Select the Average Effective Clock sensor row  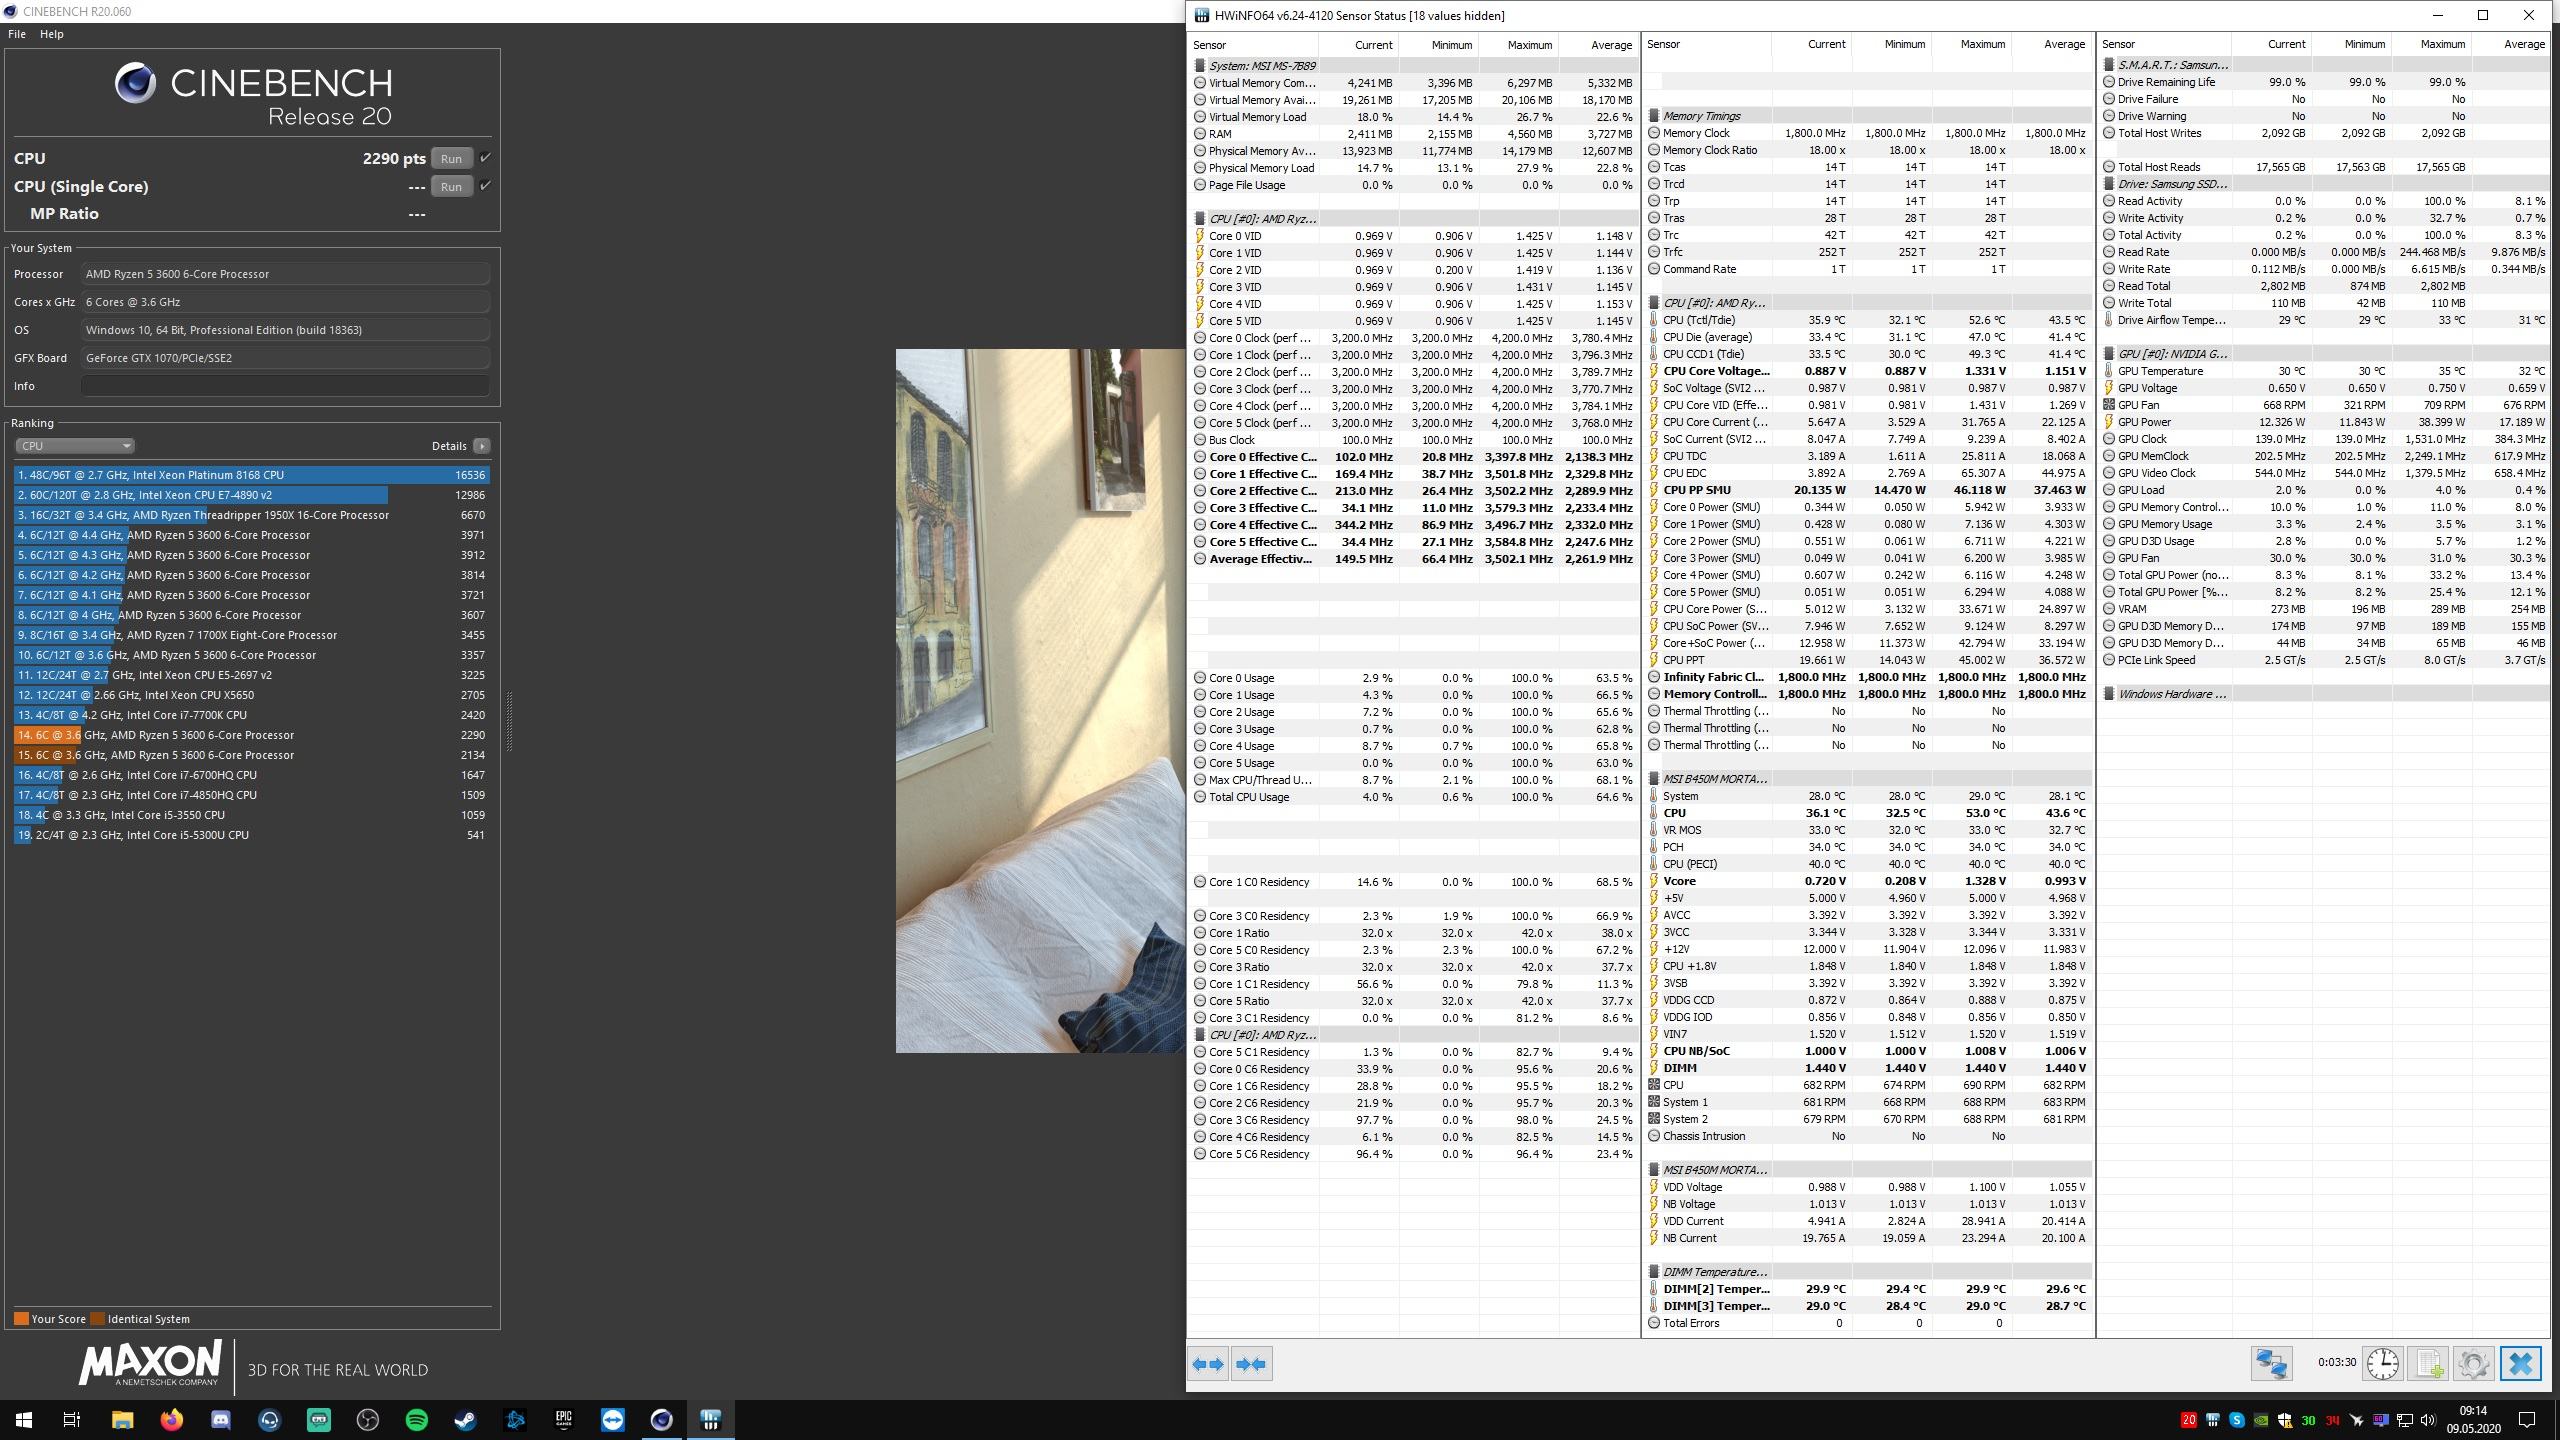1413,559
